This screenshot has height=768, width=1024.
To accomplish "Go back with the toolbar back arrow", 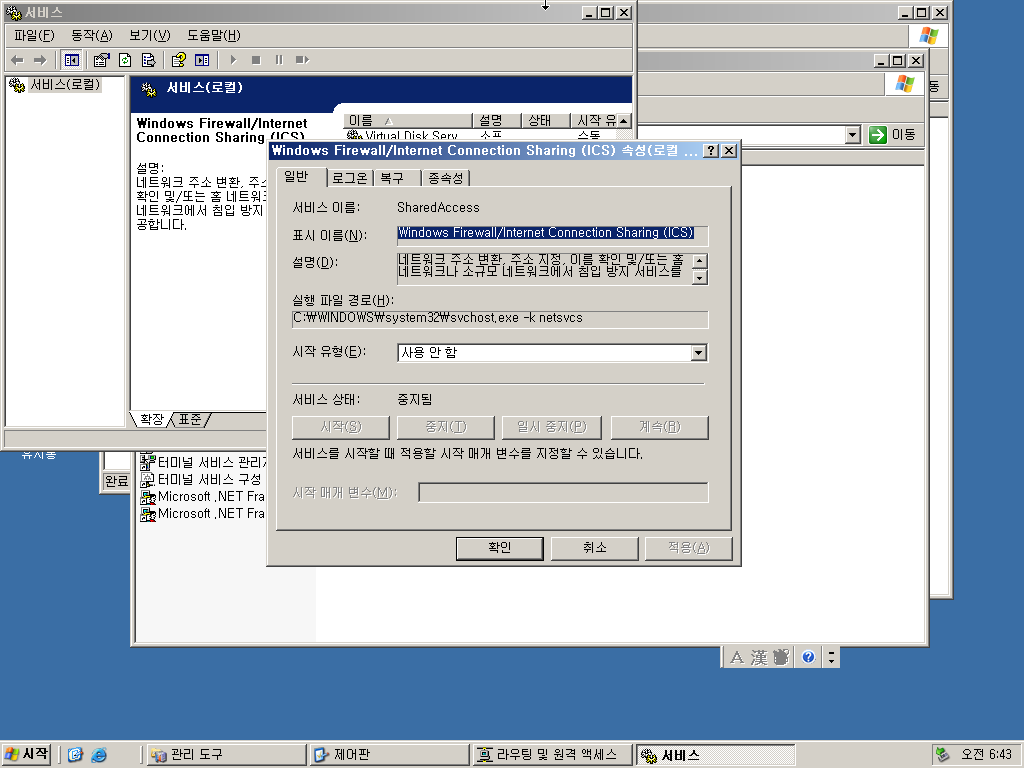I will coord(18,60).
